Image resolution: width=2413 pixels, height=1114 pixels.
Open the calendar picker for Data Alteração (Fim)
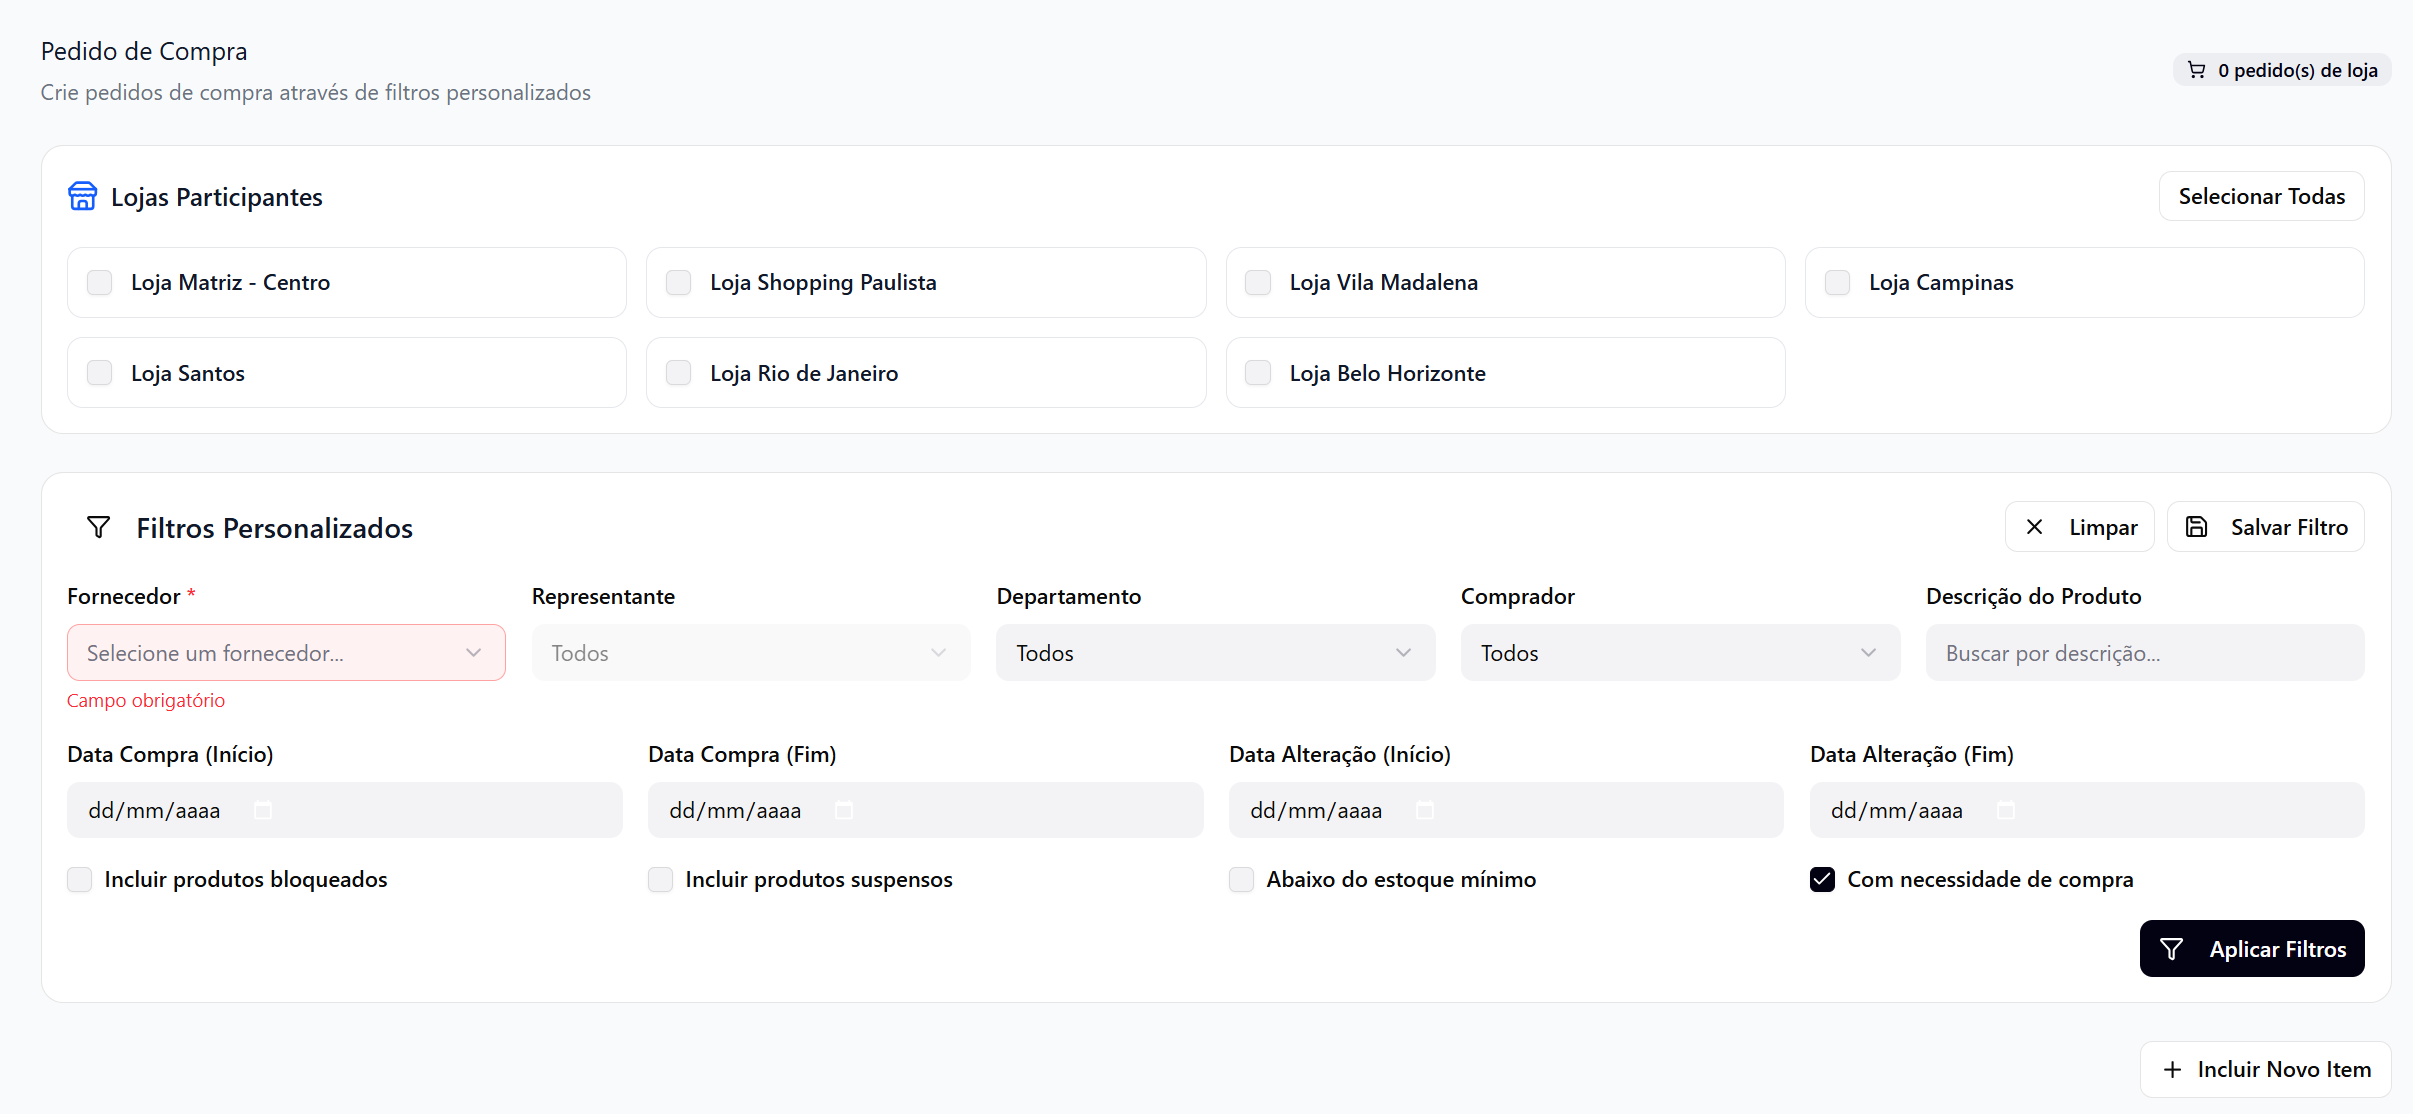pyautogui.click(x=2006, y=810)
